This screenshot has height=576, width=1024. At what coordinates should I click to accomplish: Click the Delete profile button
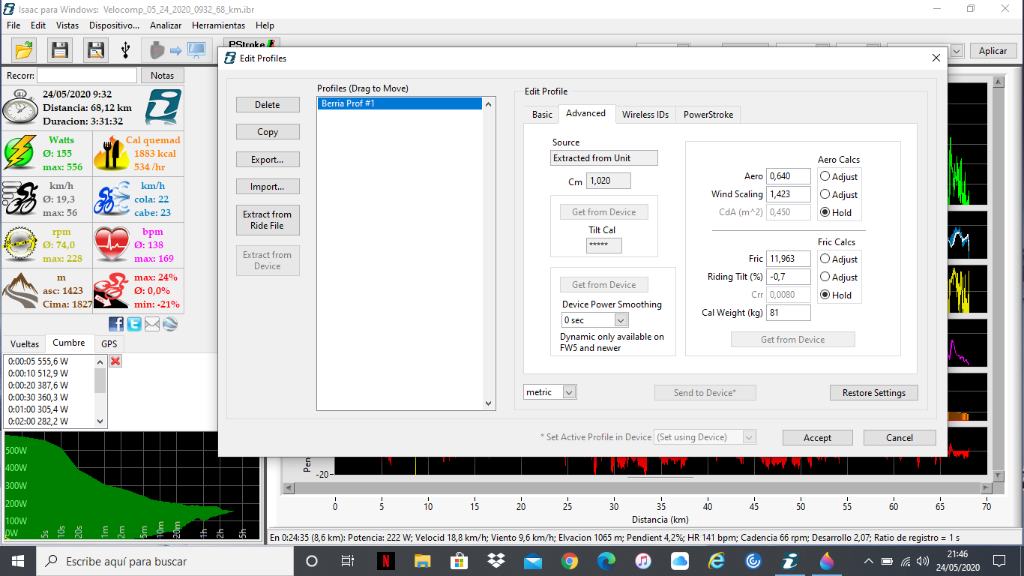(268, 104)
